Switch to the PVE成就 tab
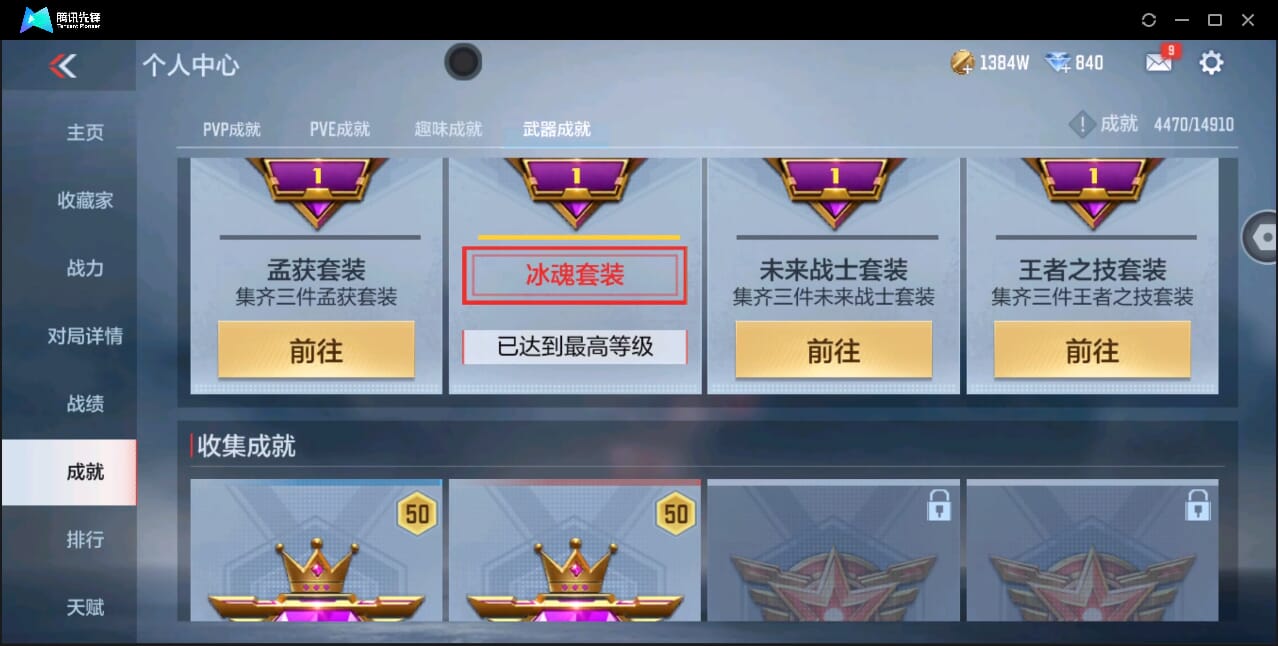The height and width of the screenshot is (646, 1278). [x=339, y=129]
